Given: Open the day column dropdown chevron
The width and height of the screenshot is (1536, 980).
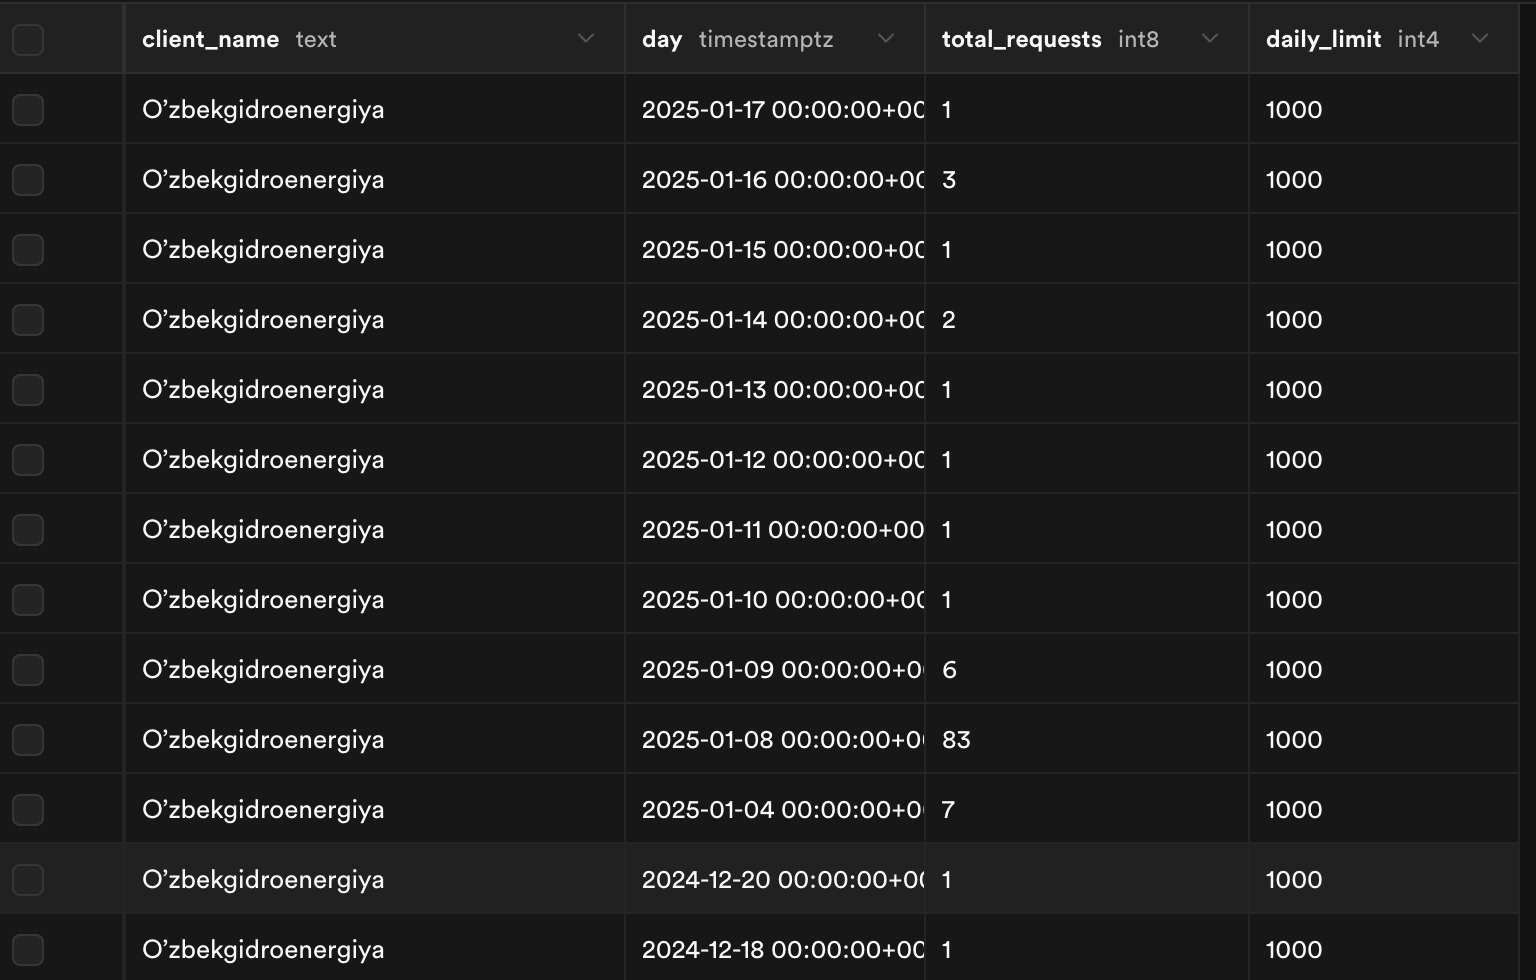Looking at the screenshot, I should tap(886, 39).
